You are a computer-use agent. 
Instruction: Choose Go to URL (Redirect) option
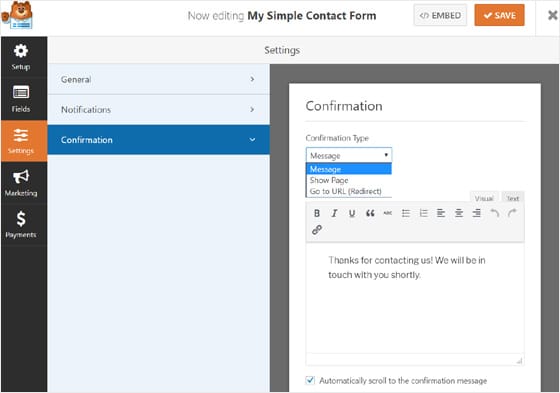click(x=349, y=191)
